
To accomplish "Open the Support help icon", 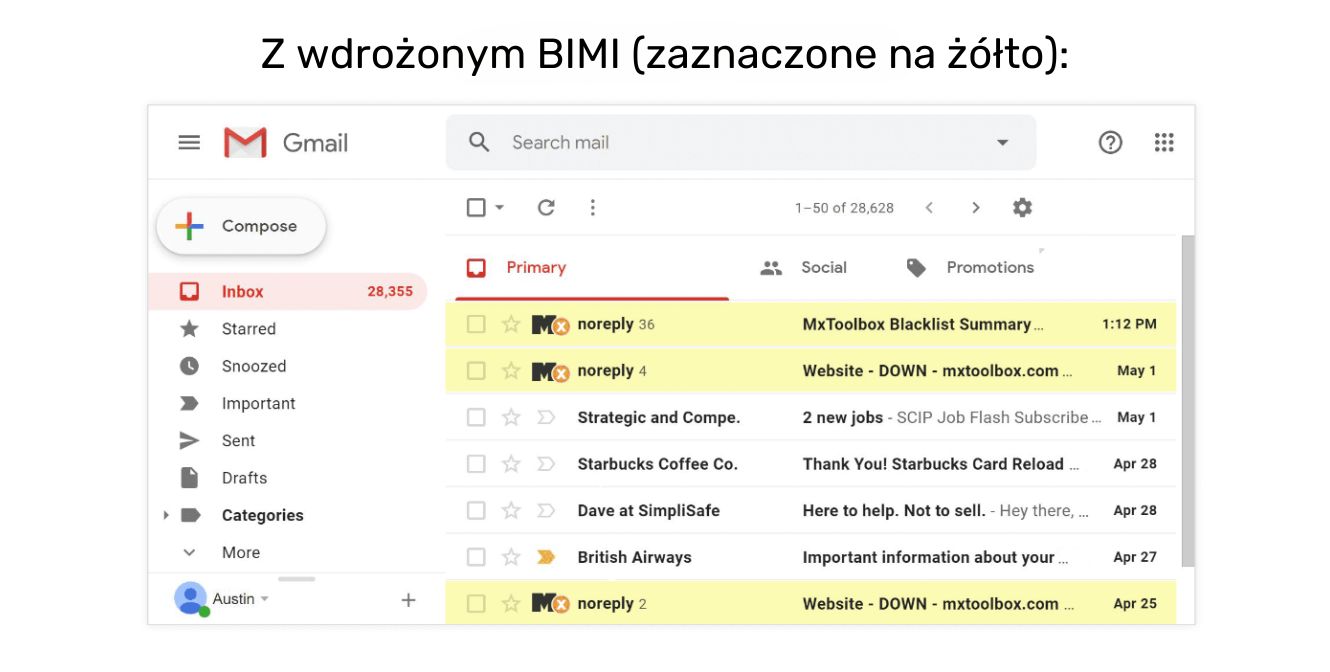I will tap(1110, 142).
